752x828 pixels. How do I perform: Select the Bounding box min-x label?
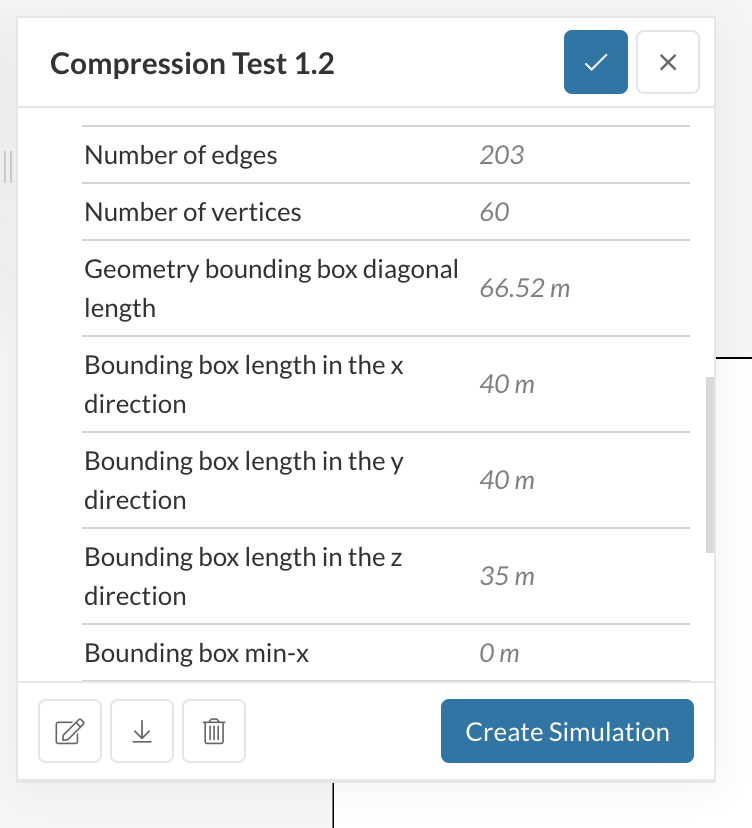click(x=197, y=654)
